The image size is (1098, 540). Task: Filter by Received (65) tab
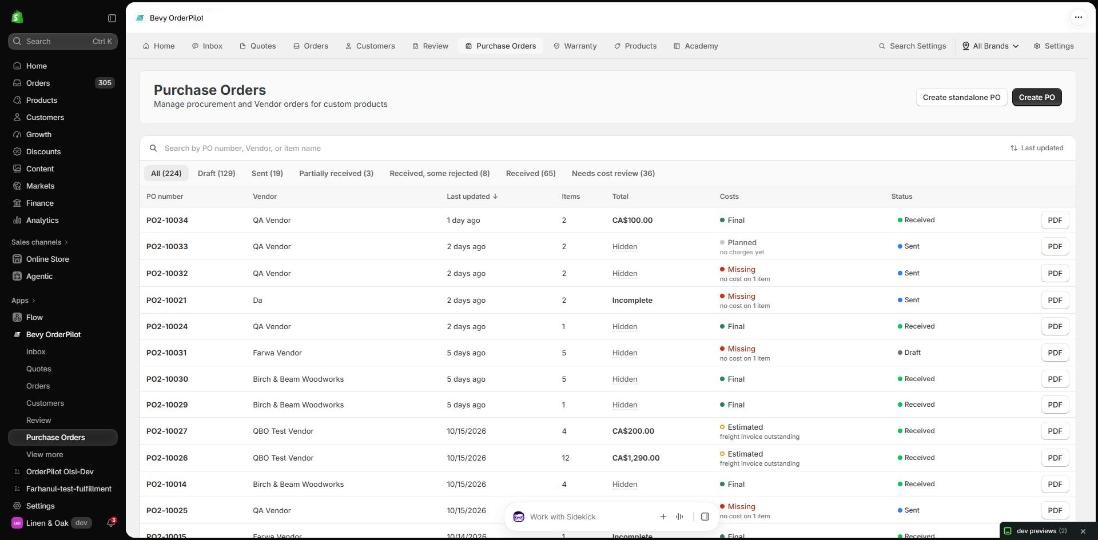(x=531, y=174)
